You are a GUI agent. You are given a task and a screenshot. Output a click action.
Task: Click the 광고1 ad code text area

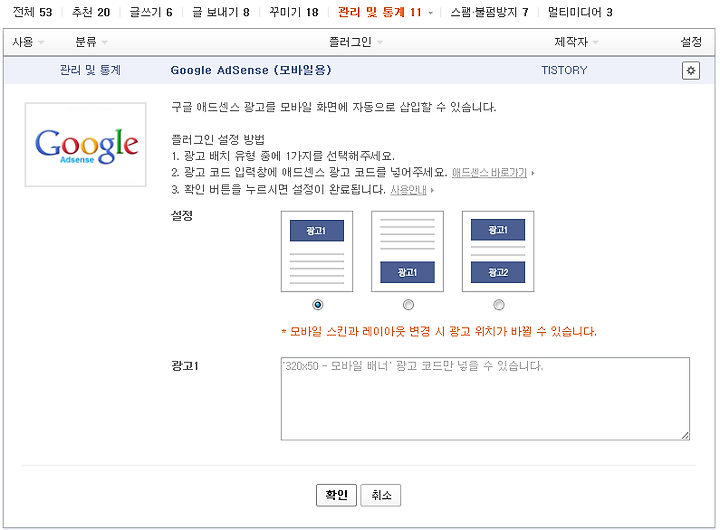[485, 399]
